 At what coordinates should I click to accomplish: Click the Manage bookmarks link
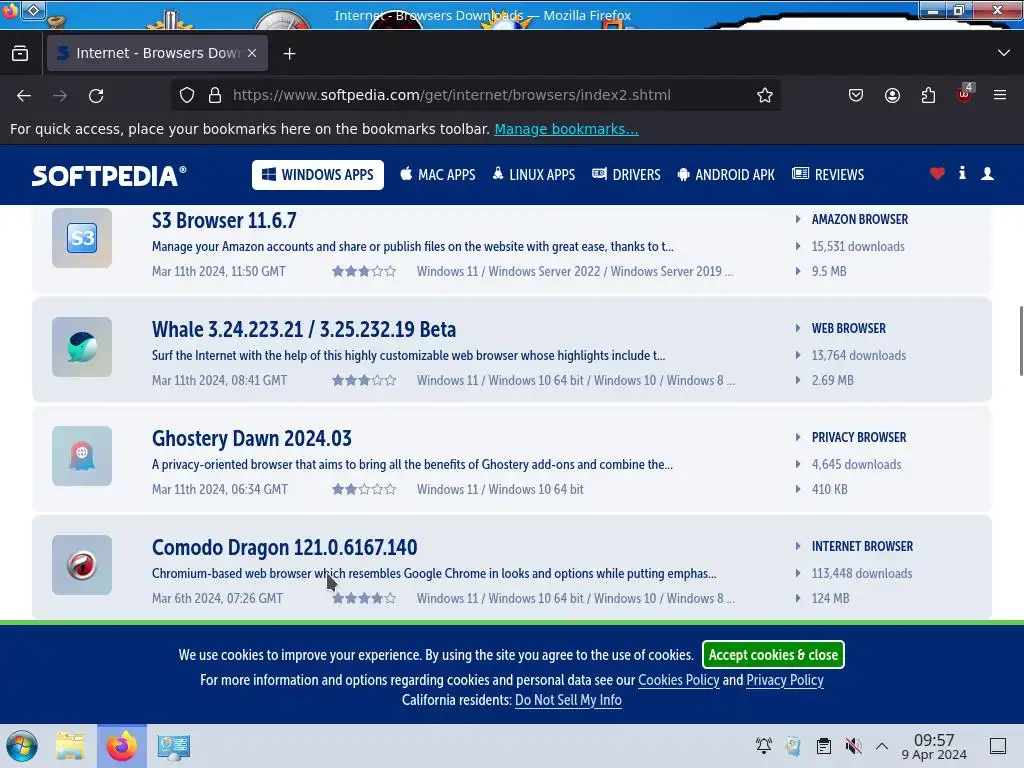[566, 129]
